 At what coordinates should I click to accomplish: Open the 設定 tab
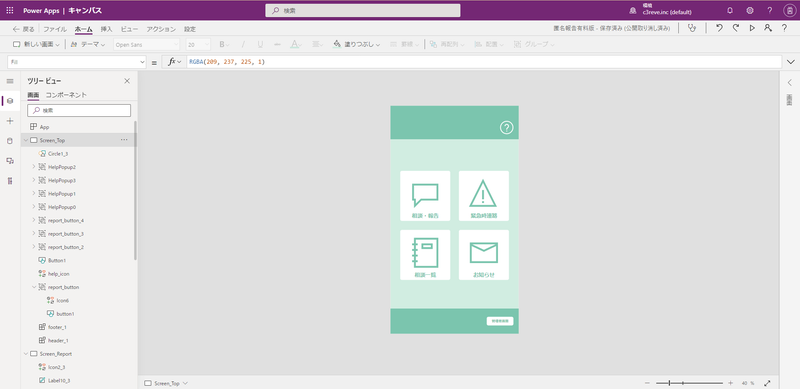point(190,29)
